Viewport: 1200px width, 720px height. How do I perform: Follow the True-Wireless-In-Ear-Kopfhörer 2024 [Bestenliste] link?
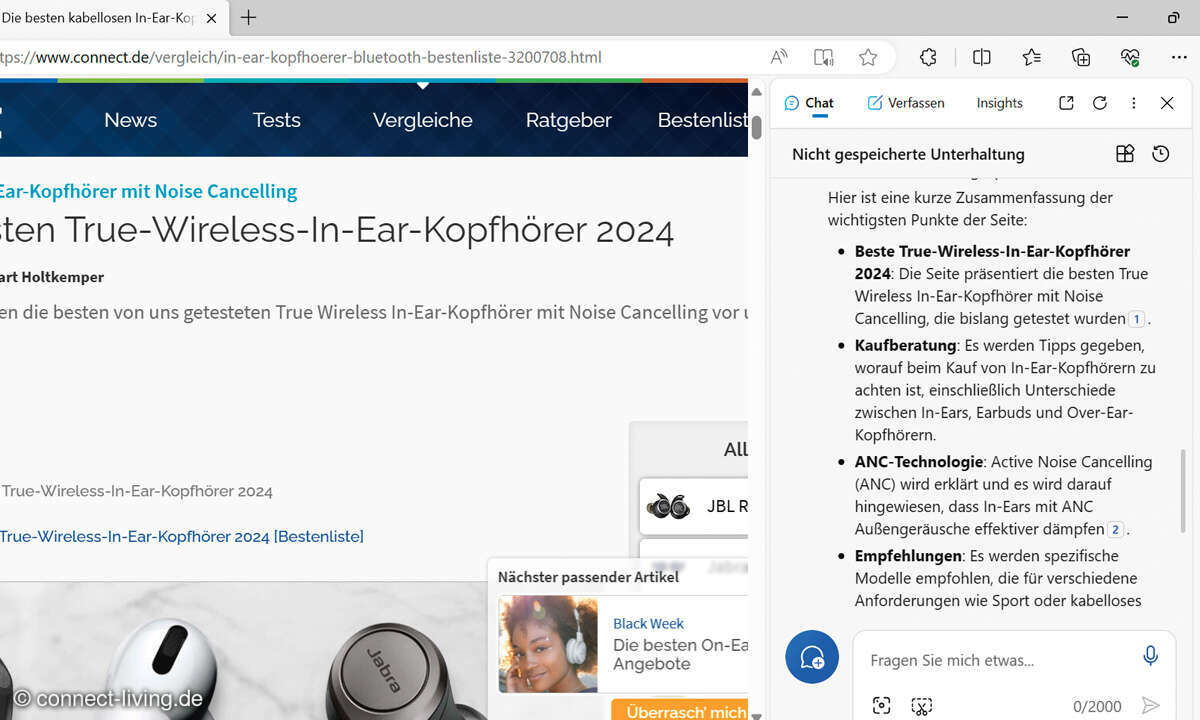tap(181, 537)
